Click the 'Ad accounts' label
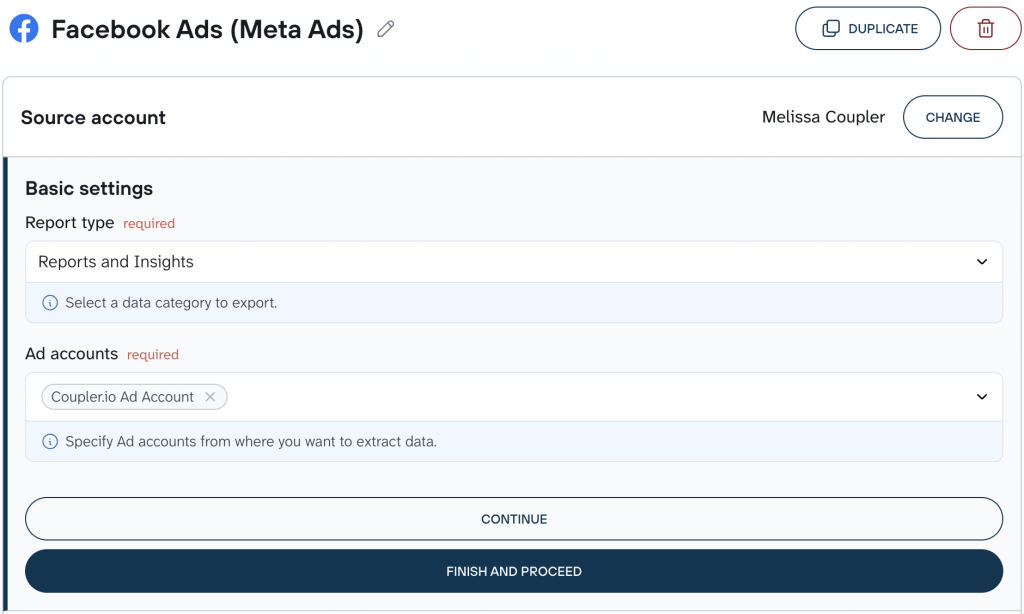 72,354
